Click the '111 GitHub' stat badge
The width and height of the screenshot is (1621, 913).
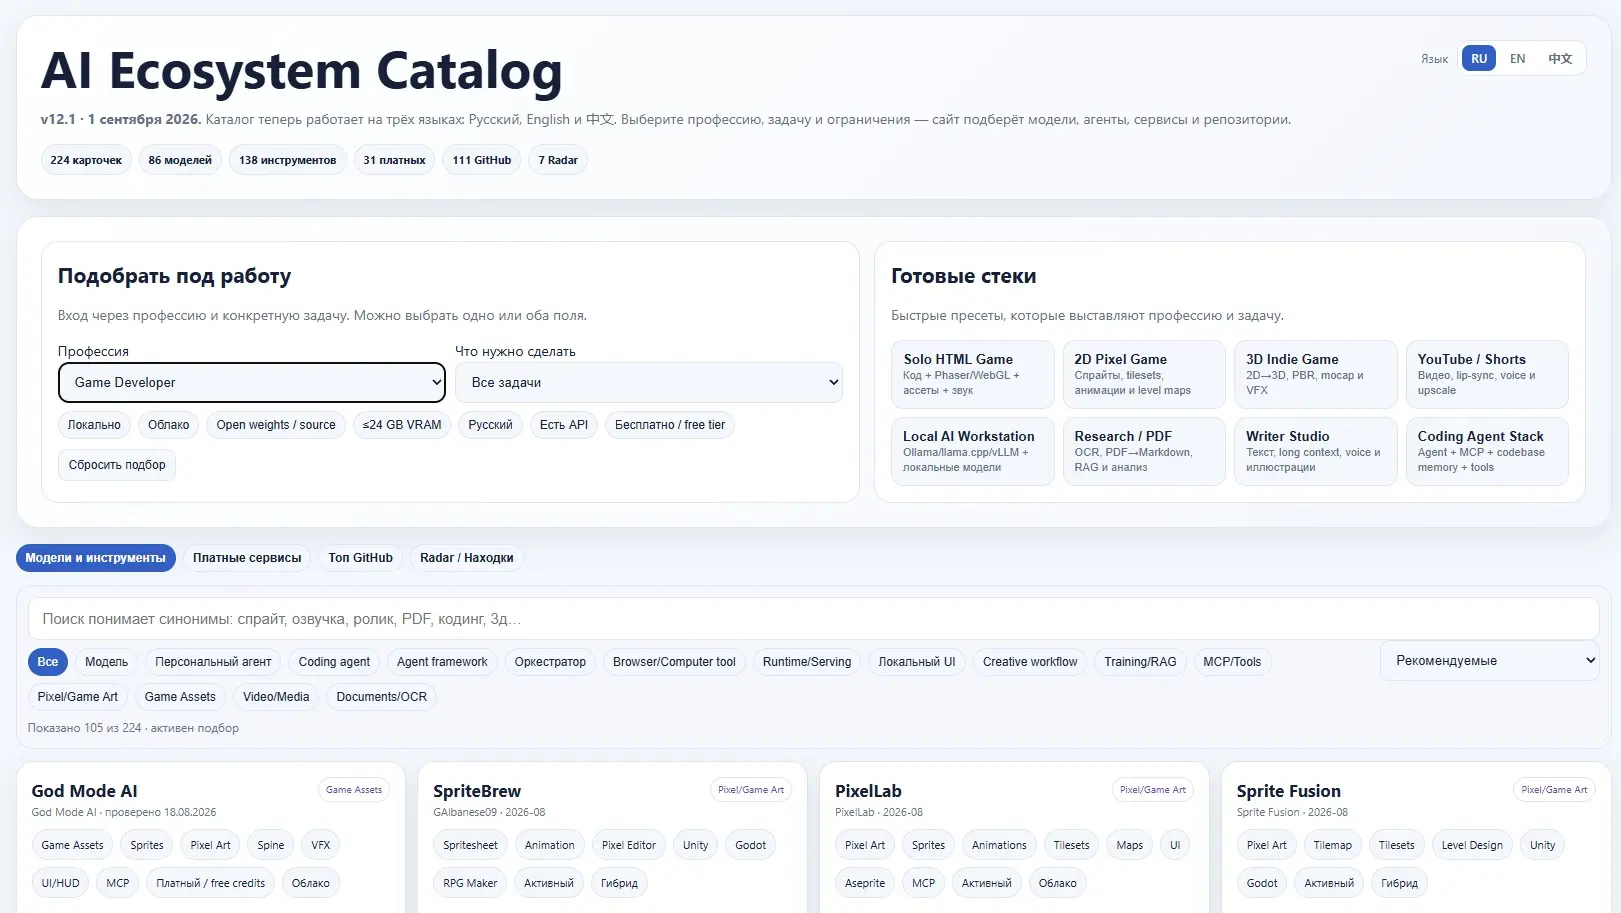tap(482, 160)
